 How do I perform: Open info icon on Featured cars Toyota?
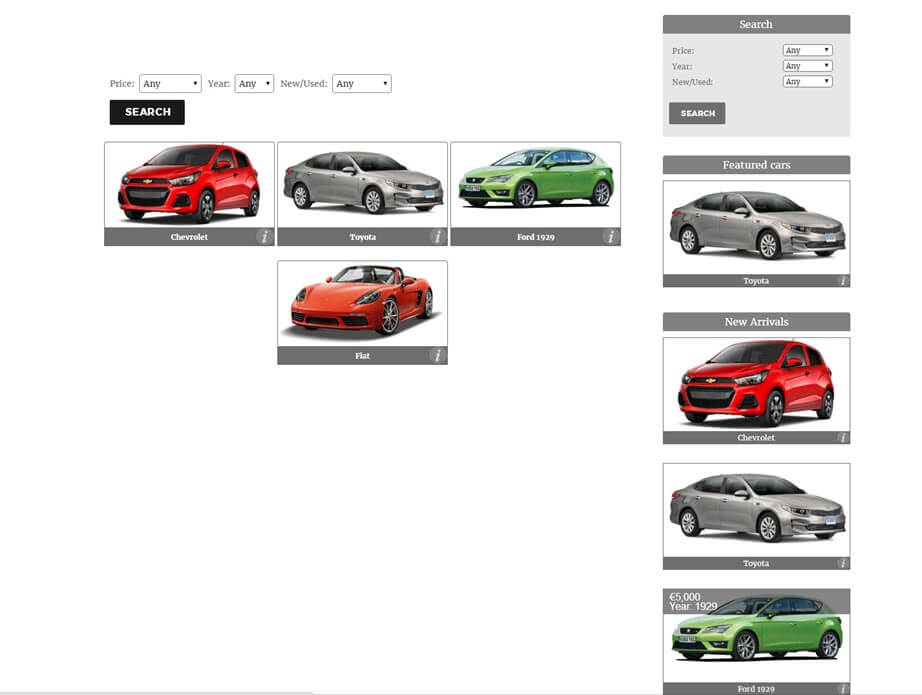click(843, 281)
